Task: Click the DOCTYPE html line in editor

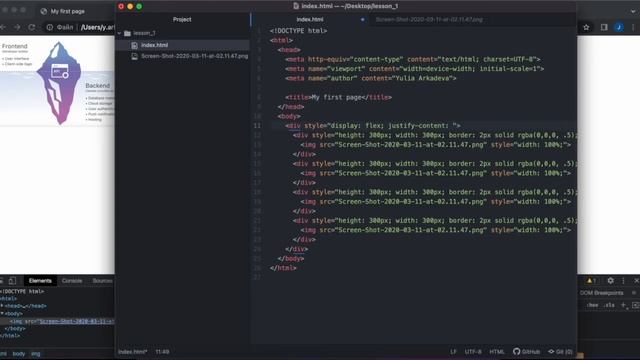Action: (x=298, y=31)
